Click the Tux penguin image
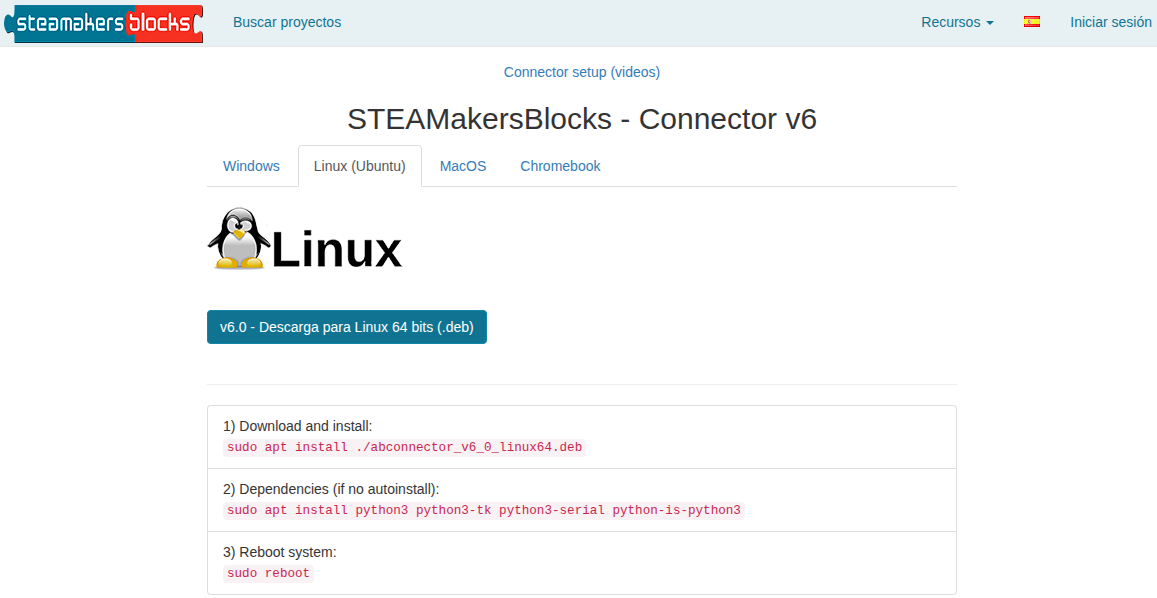This screenshot has height=598, width=1157. (x=238, y=240)
